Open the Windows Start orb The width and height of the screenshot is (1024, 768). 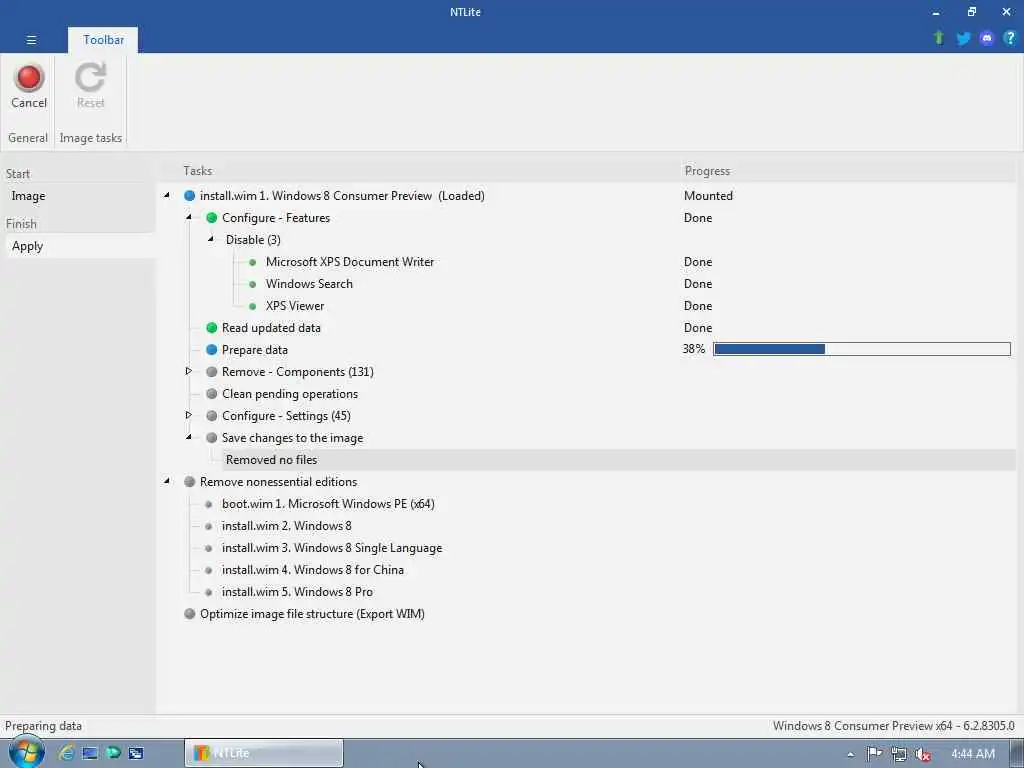25,752
